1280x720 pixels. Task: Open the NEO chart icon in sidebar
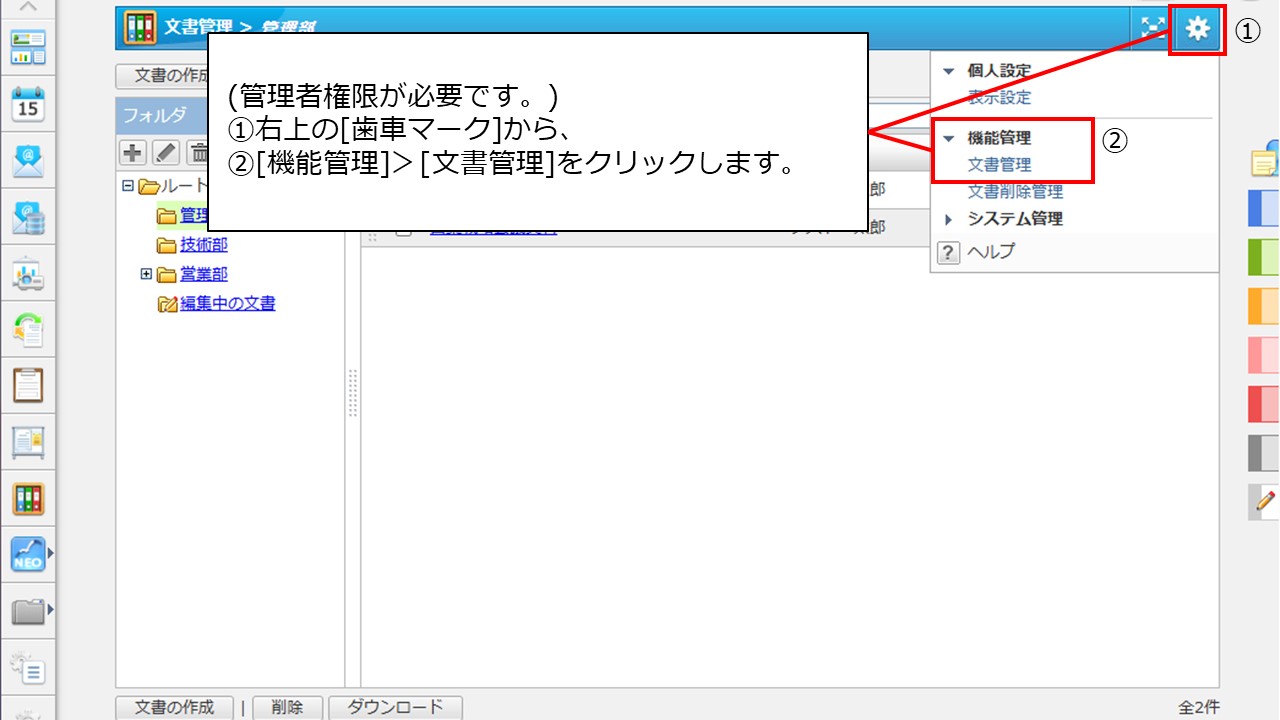27,555
